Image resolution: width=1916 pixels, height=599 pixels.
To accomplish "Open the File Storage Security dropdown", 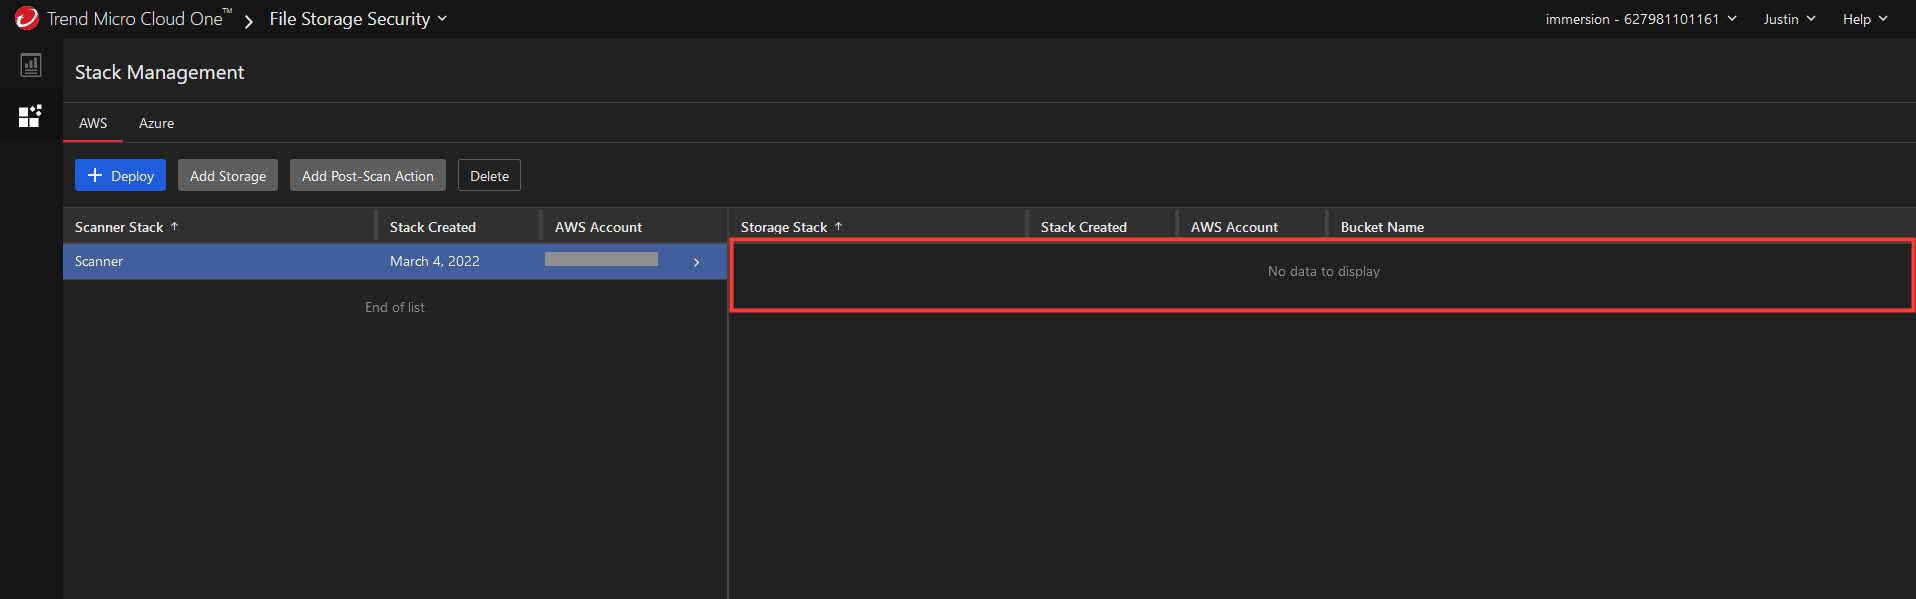I will tap(358, 19).
